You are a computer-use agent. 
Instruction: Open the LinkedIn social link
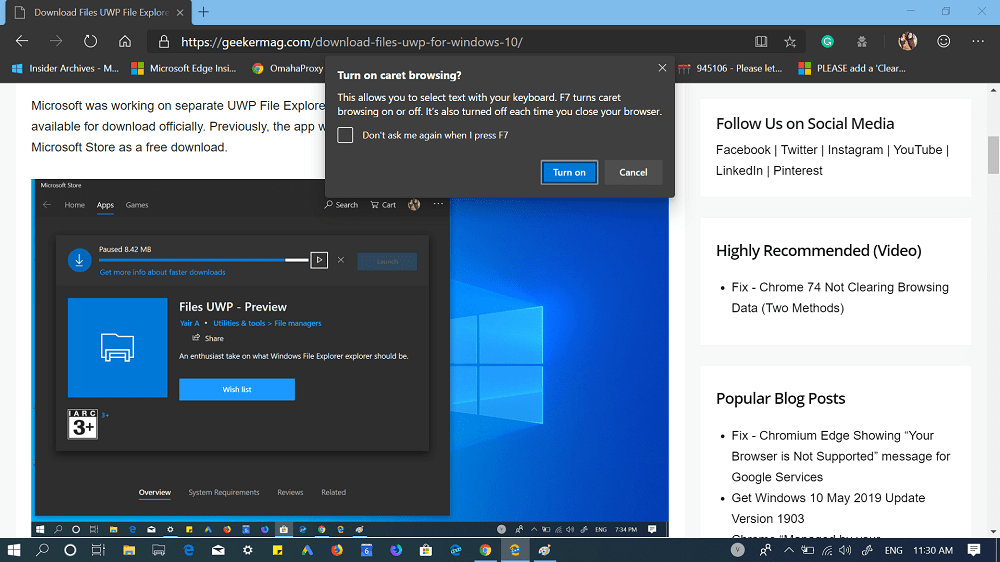tap(739, 171)
